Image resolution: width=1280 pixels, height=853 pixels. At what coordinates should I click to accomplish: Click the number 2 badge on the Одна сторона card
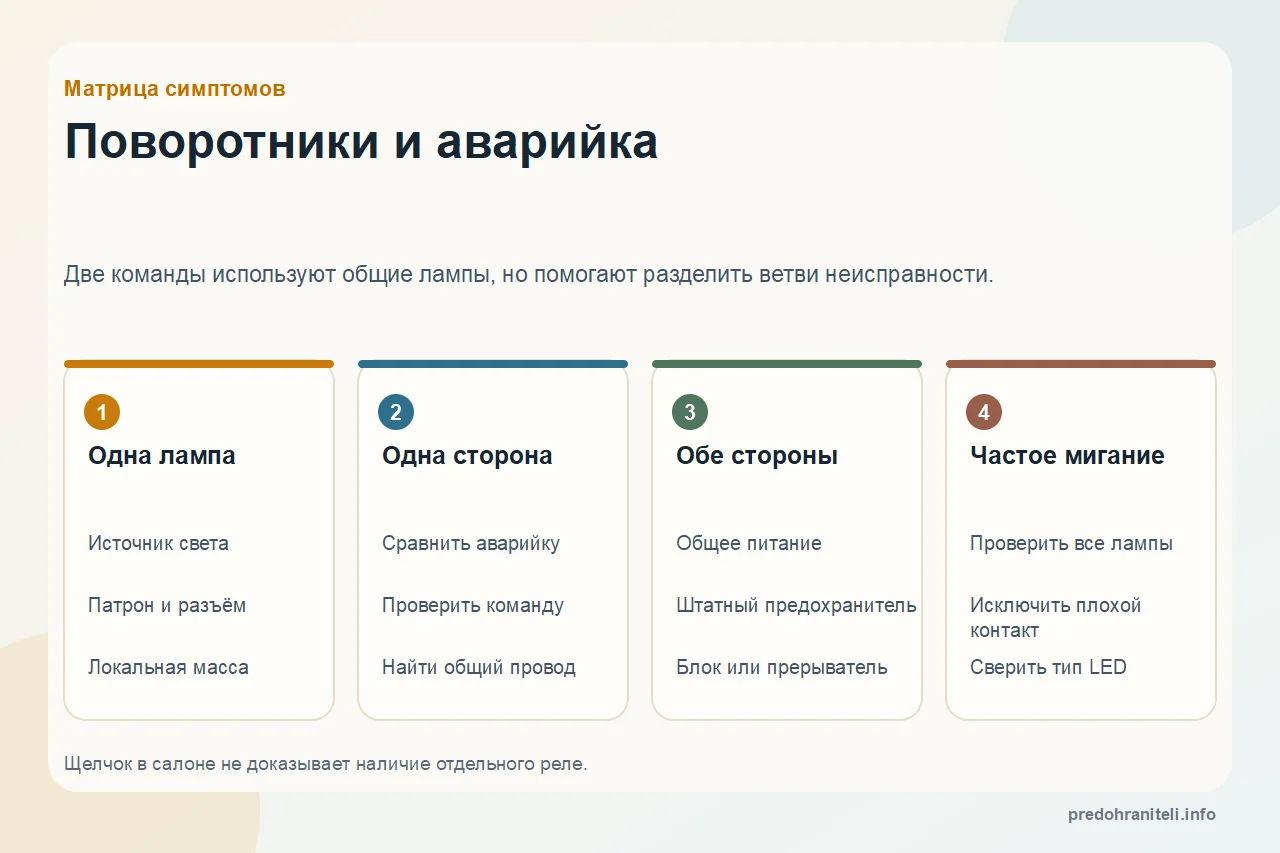point(396,412)
